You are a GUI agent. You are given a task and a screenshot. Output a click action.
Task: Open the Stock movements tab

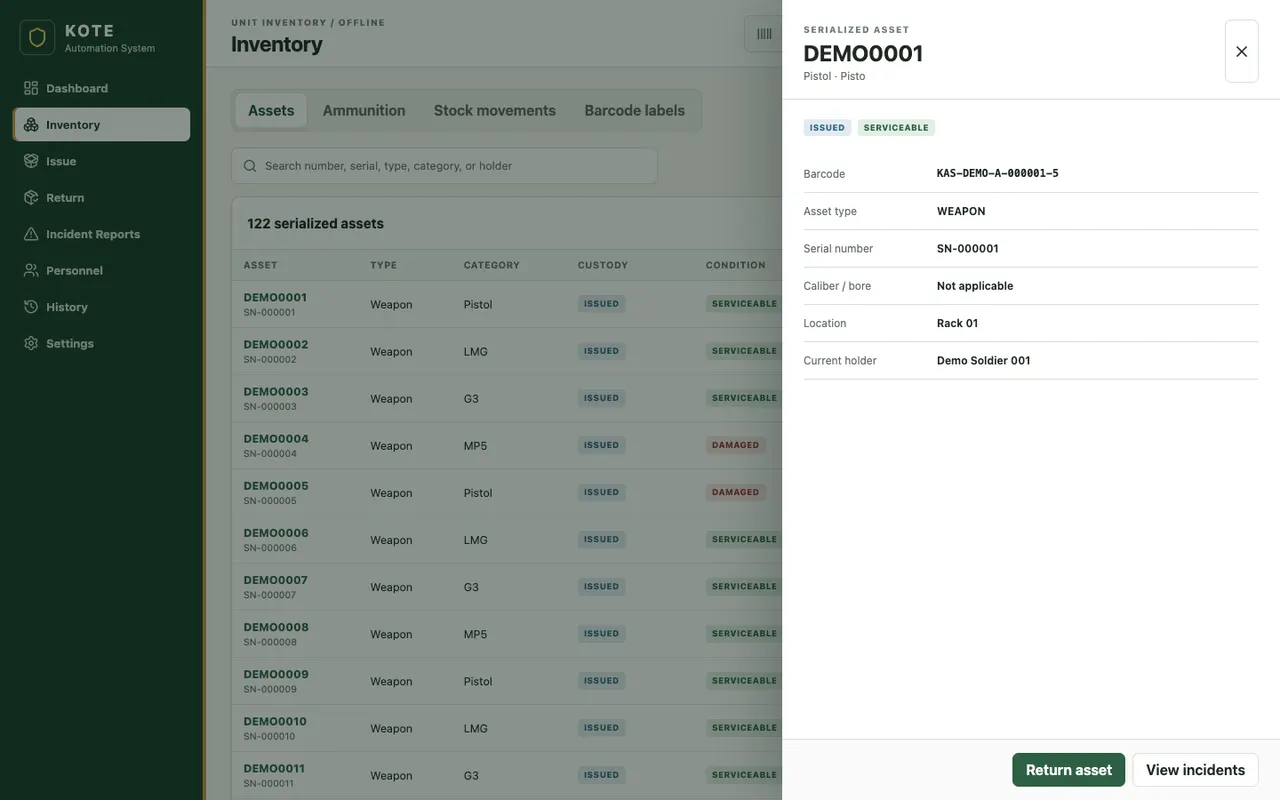(x=495, y=111)
